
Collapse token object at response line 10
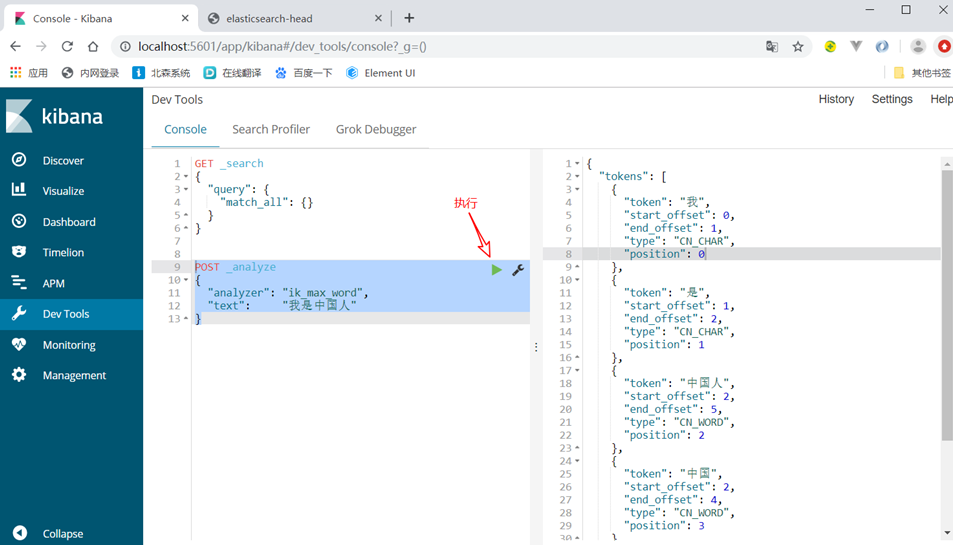(x=577, y=280)
